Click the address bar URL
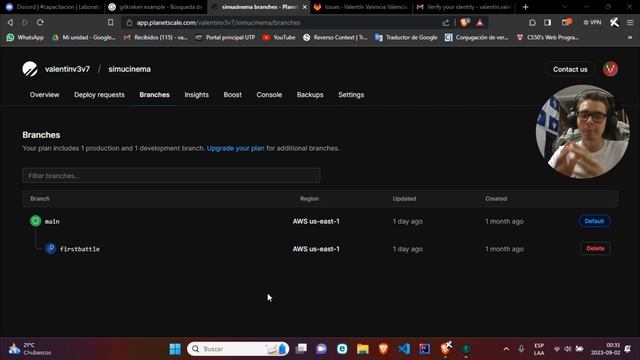Screen dimensions: 640x360 click(x=218, y=23)
